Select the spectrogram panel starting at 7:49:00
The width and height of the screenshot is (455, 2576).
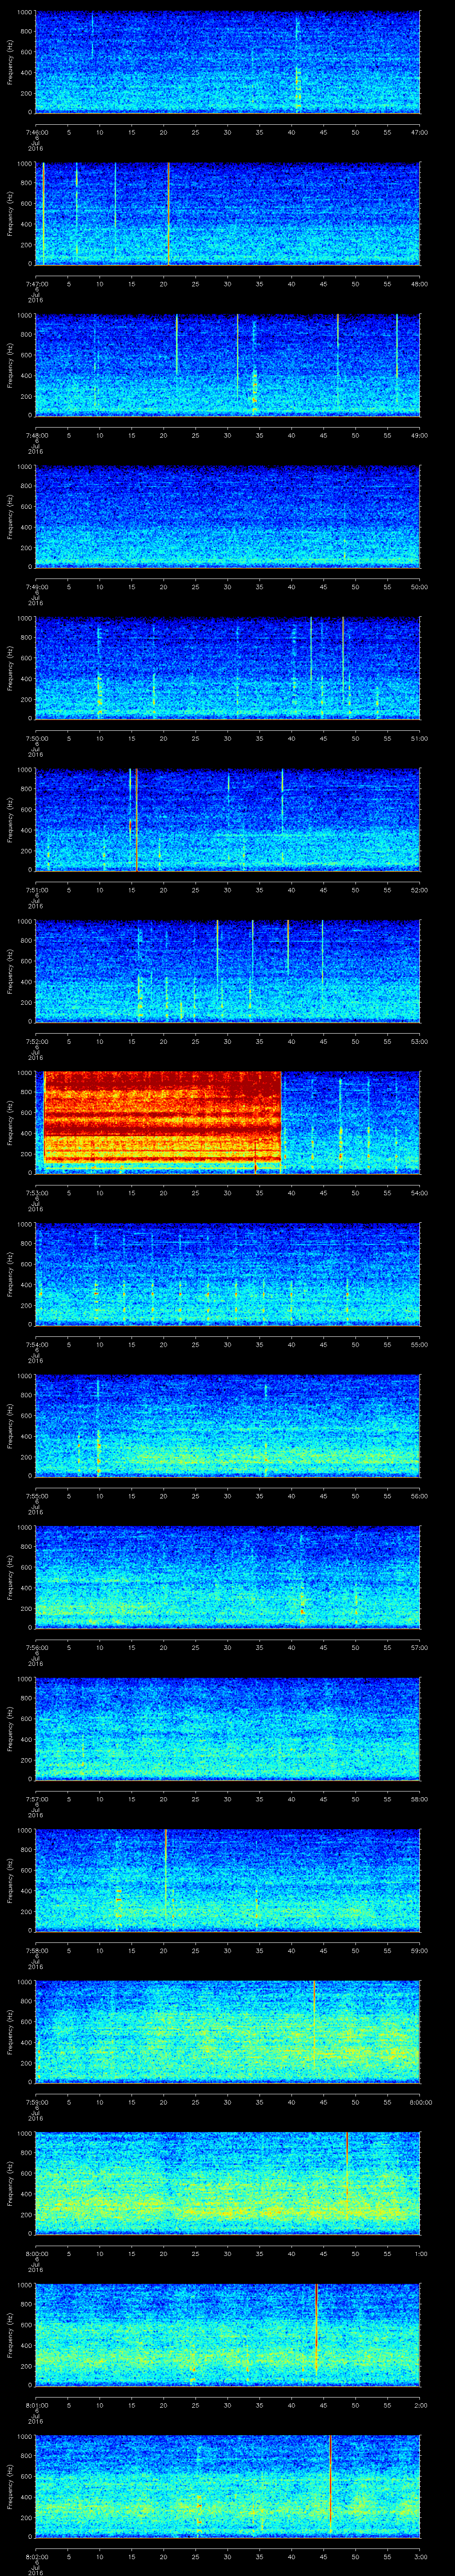(227, 516)
